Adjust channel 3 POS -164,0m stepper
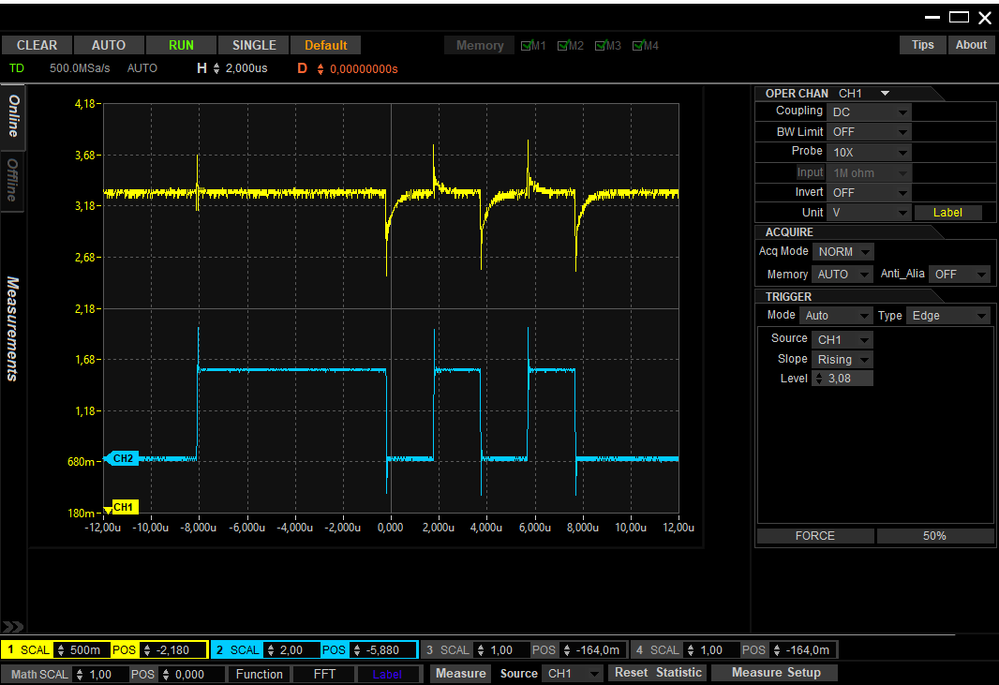Screen dimensions: 999x685 tap(567, 650)
